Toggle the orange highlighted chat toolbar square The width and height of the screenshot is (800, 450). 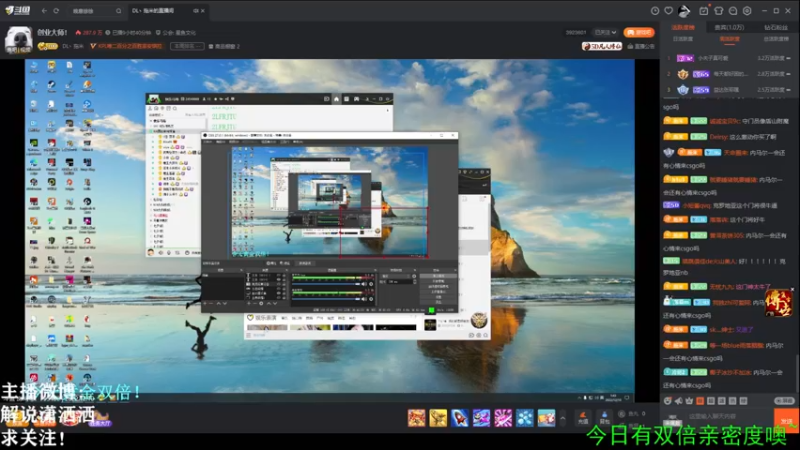pos(700,401)
